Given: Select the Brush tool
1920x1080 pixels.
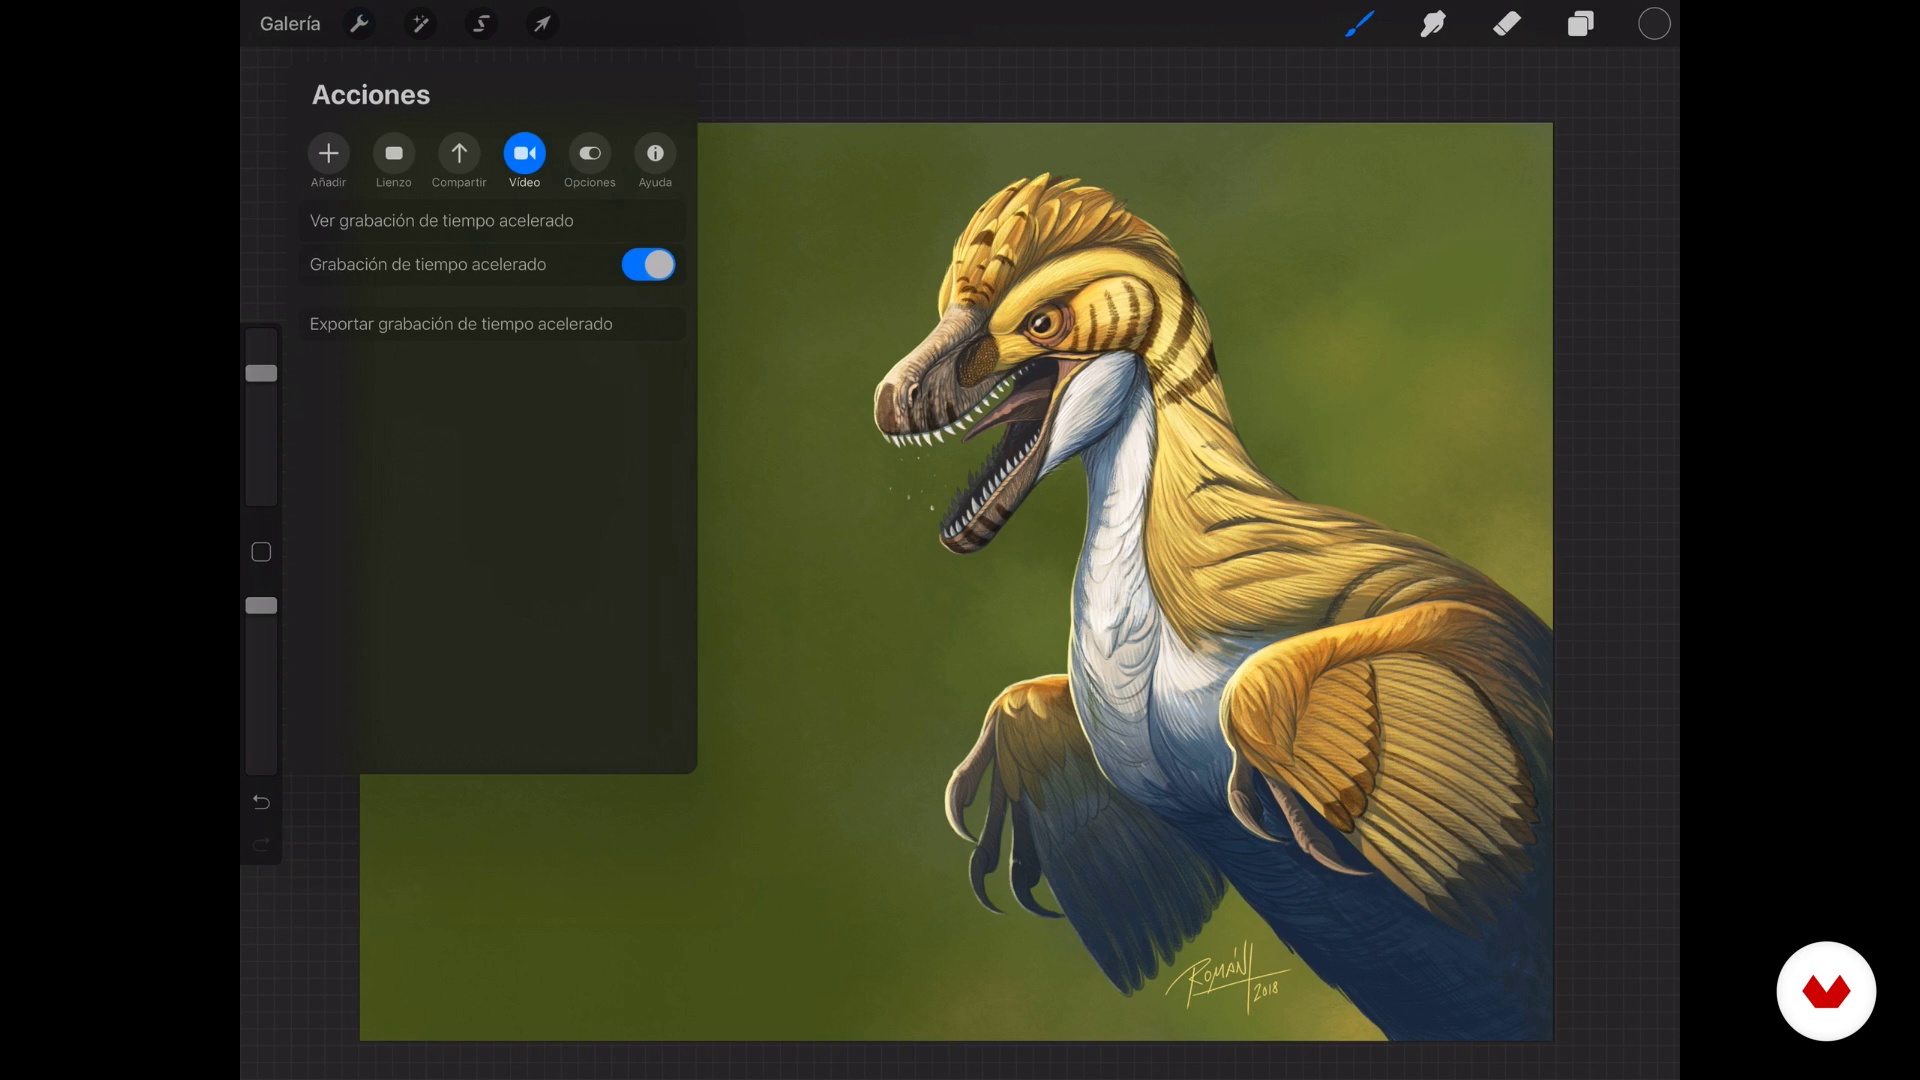Looking at the screenshot, I should [x=1359, y=24].
